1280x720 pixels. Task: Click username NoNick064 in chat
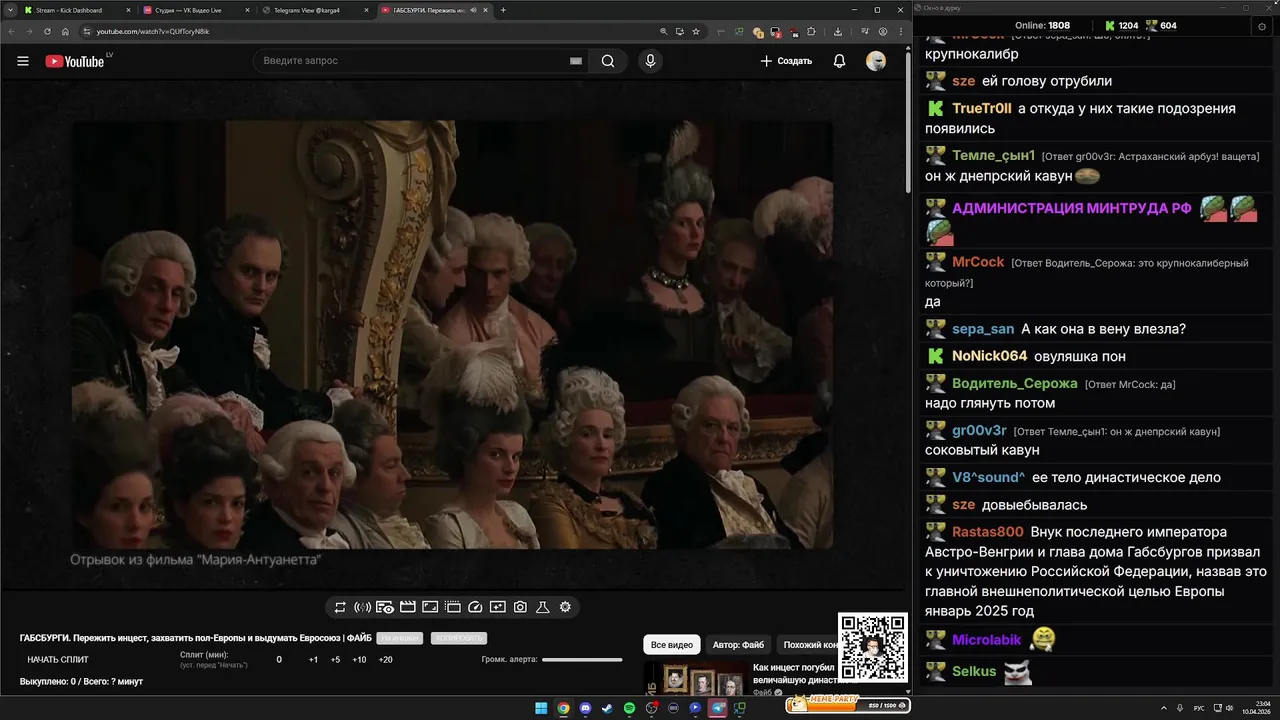pyautogui.click(x=990, y=356)
